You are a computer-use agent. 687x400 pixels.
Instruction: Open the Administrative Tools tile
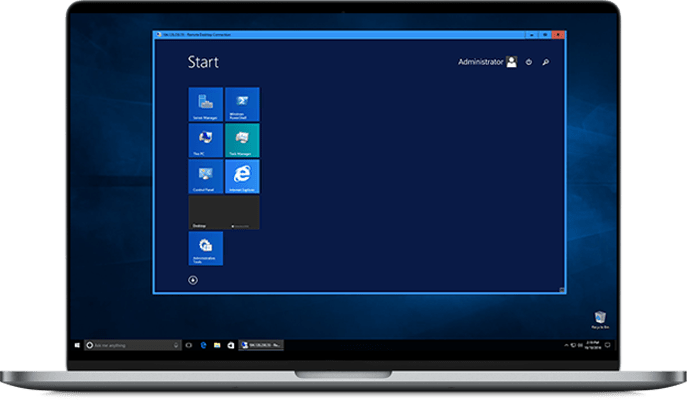206,248
